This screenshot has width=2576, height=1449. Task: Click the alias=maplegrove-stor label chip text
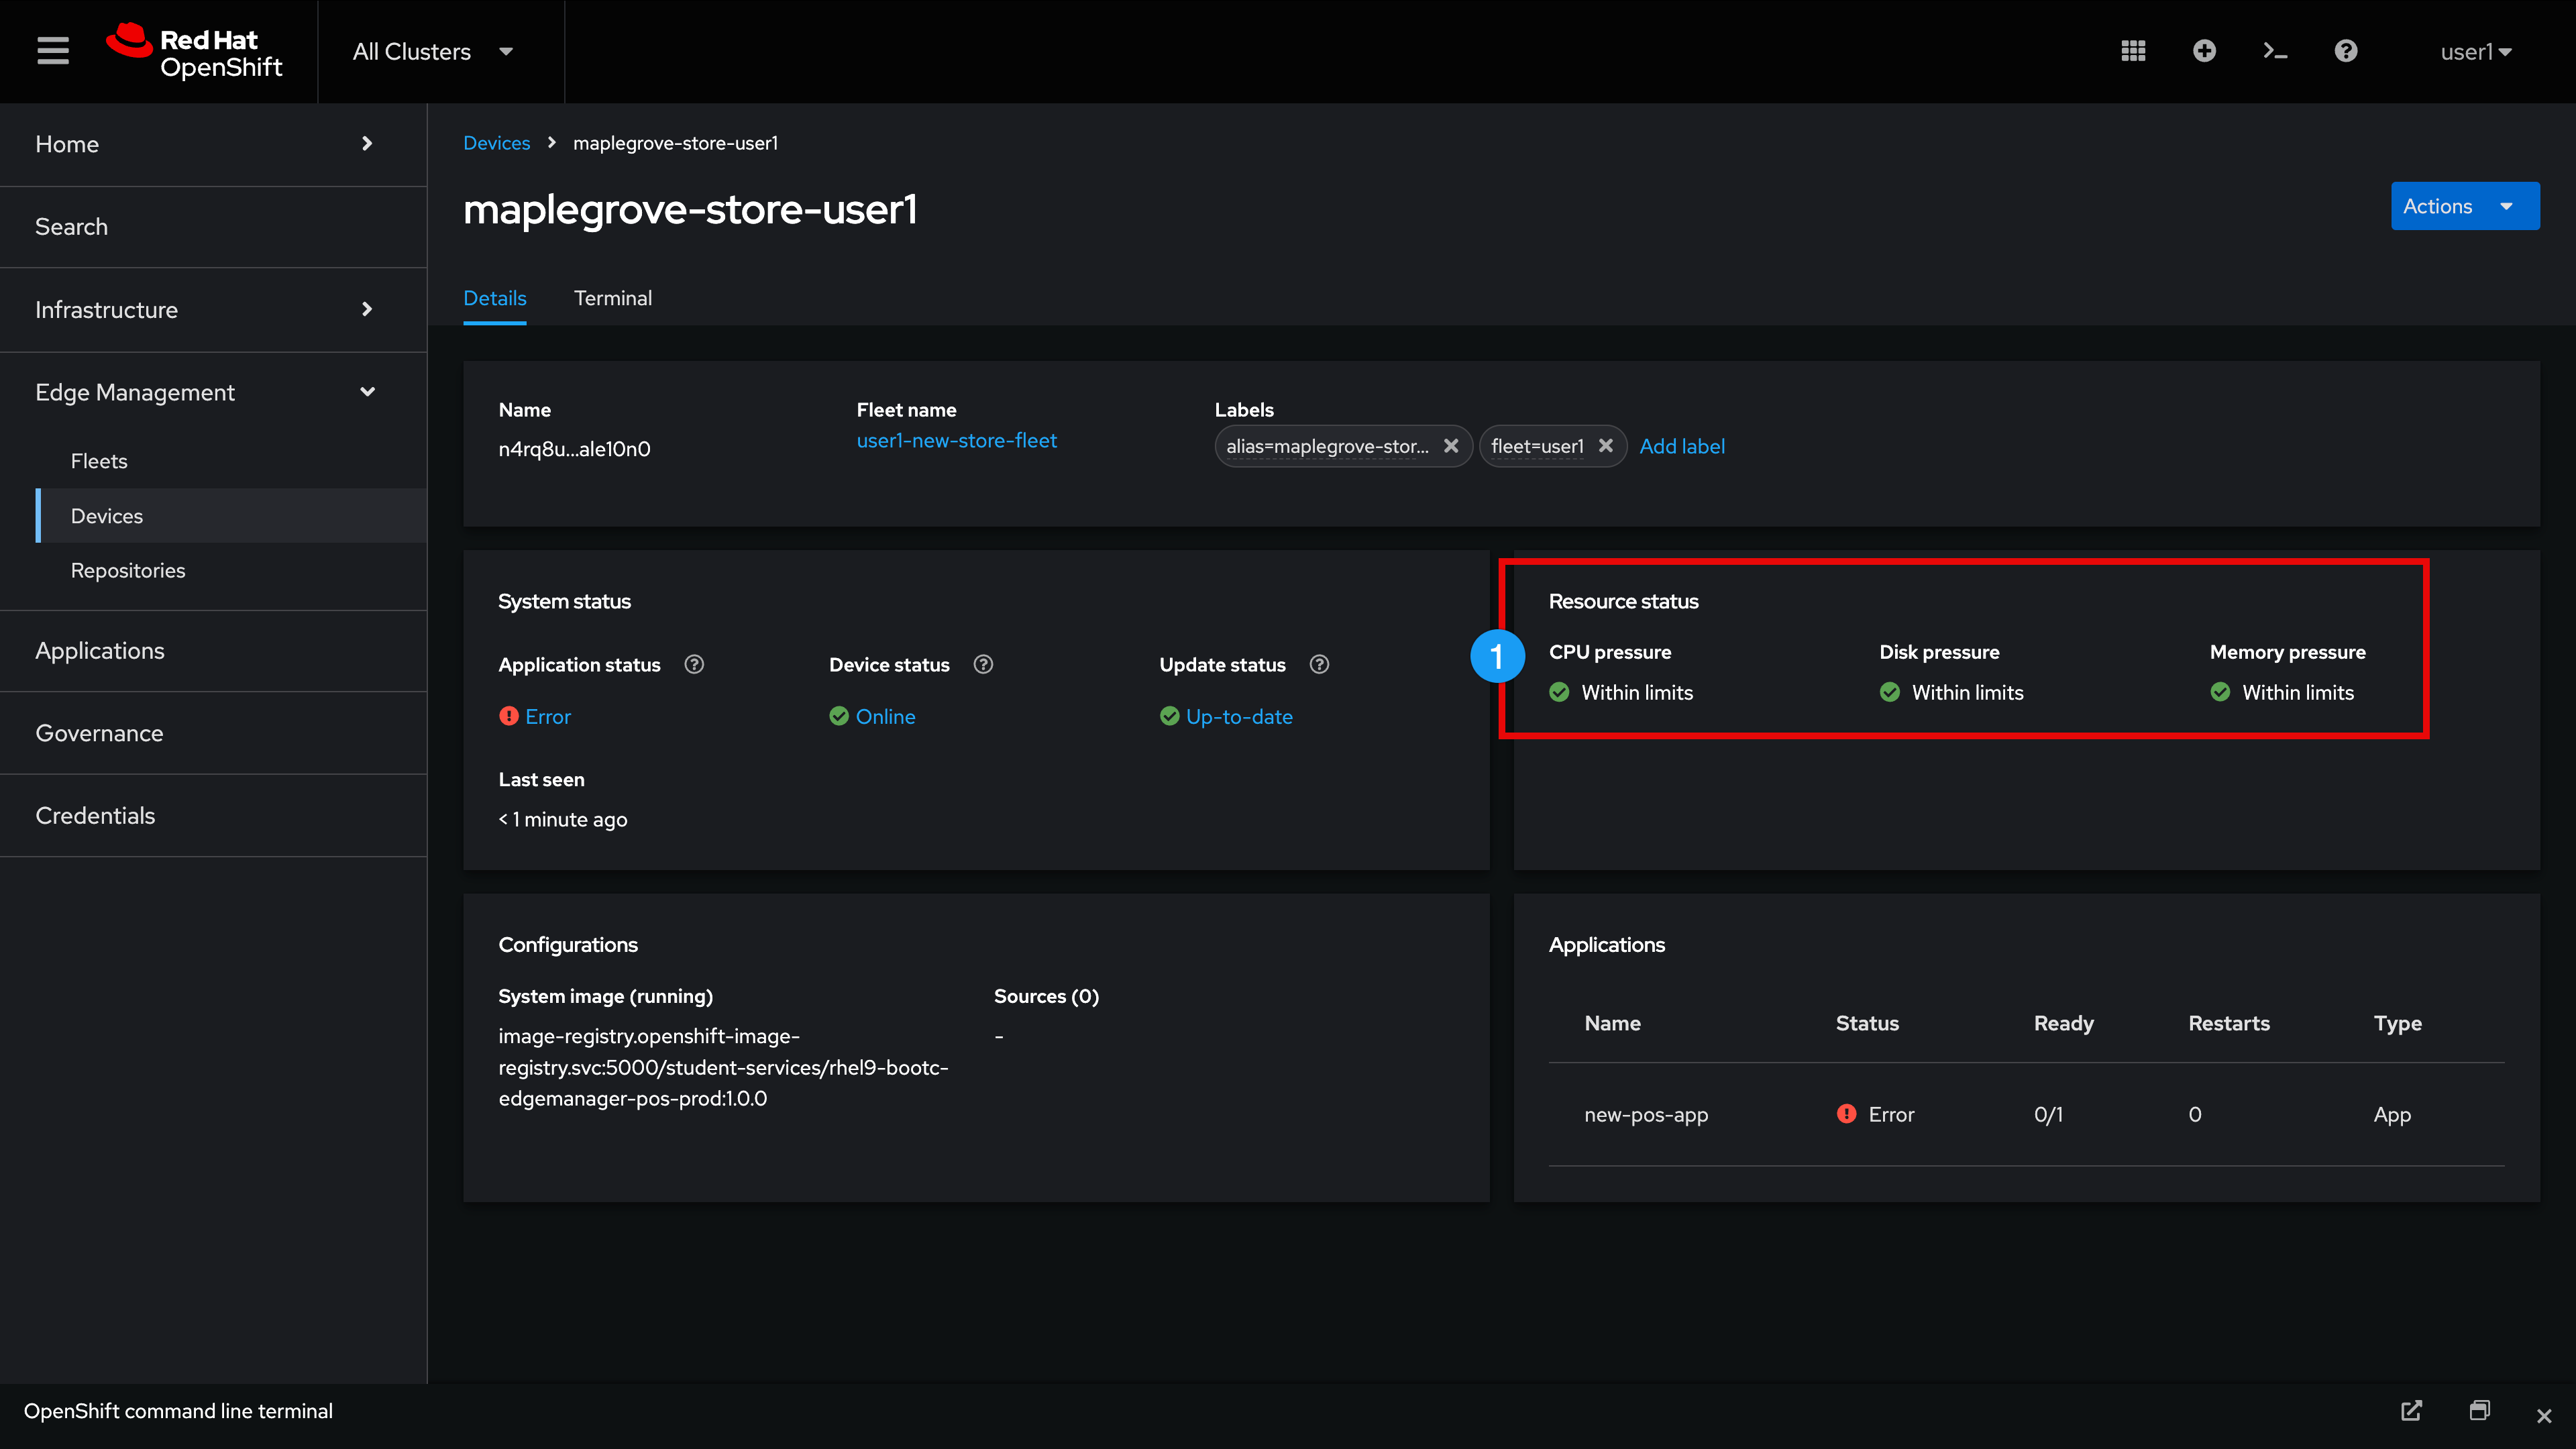(x=1328, y=446)
